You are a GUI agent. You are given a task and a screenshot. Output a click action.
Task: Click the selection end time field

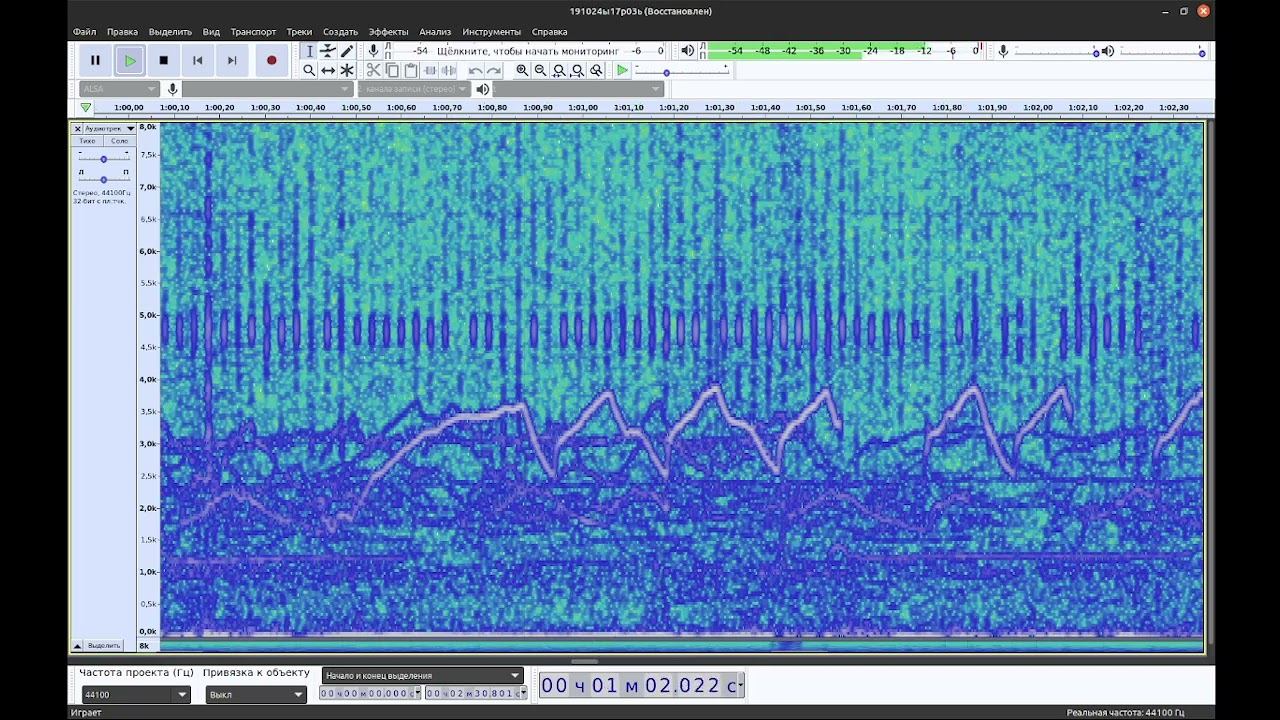pos(476,693)
